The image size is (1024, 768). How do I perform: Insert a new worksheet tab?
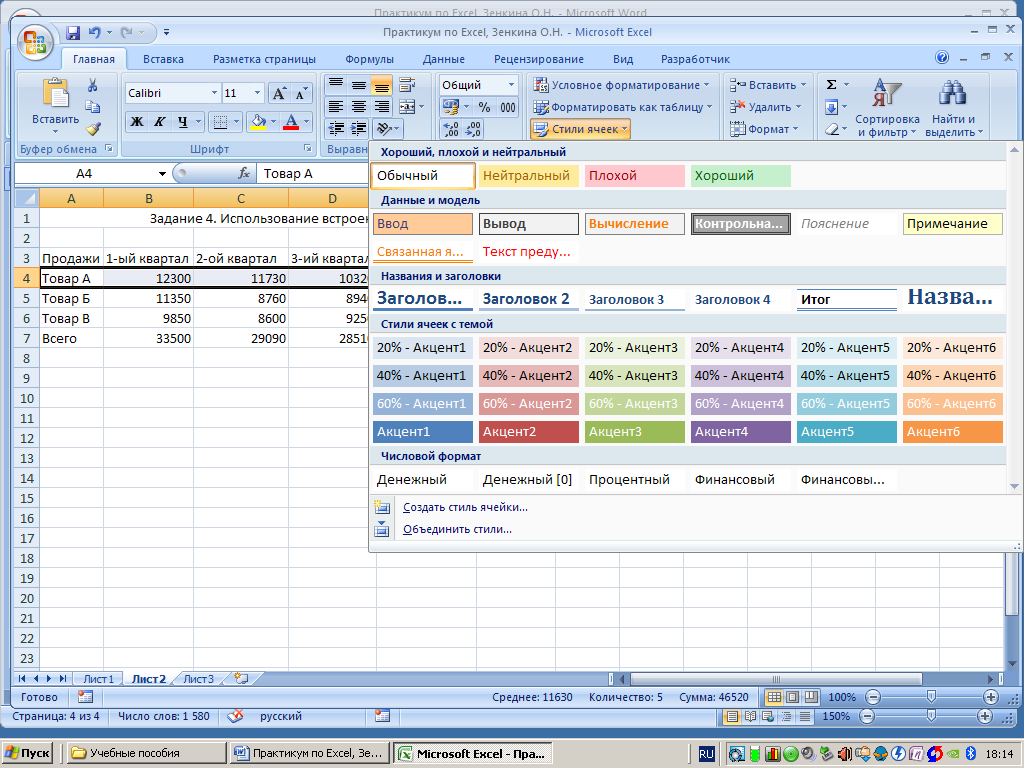pos(241,679)
